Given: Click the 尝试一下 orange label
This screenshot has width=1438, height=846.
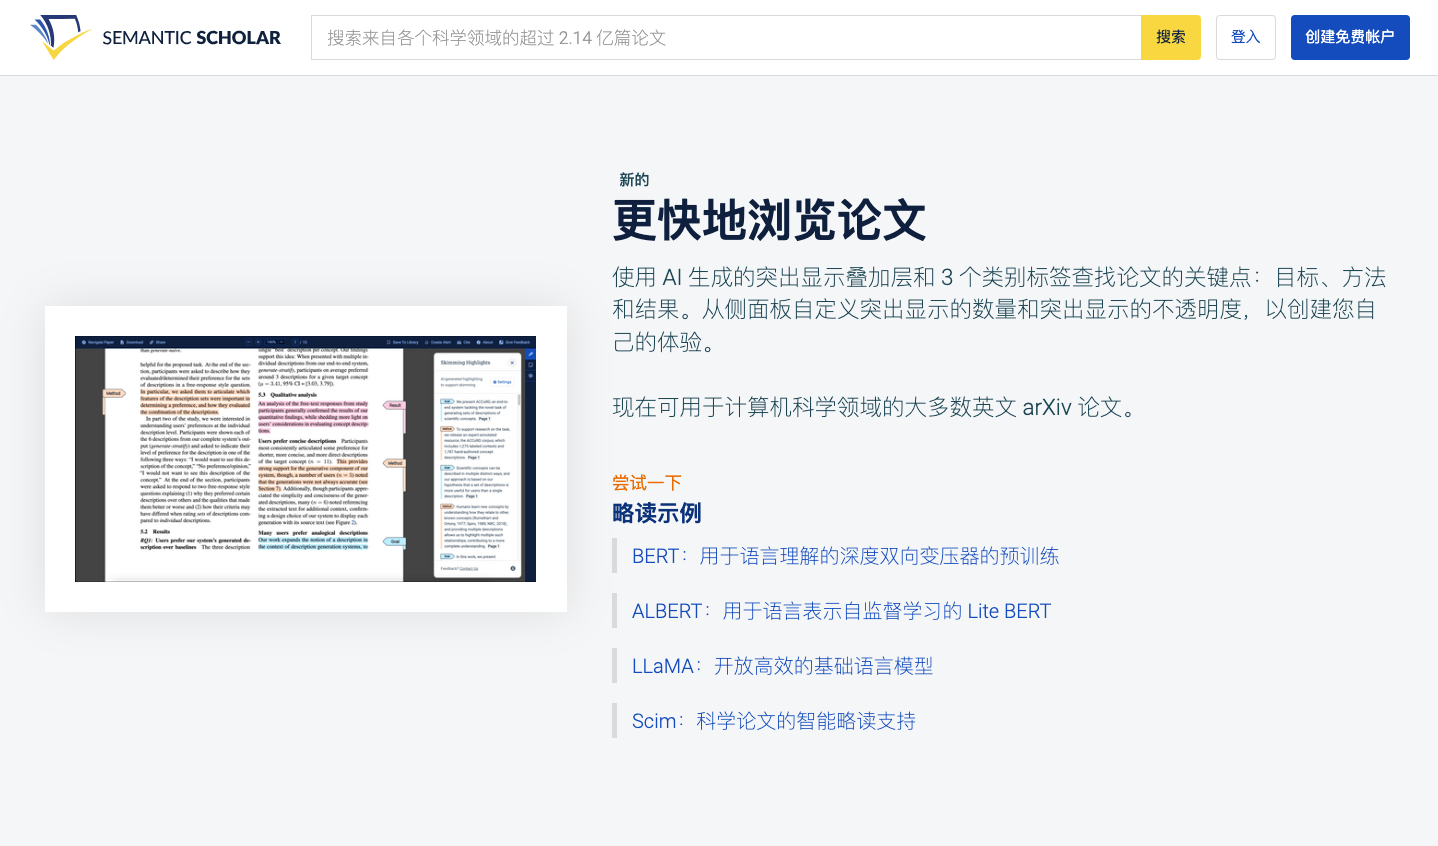Looking at the screenshot, I should pyautogui.click(x=647, y=483).
